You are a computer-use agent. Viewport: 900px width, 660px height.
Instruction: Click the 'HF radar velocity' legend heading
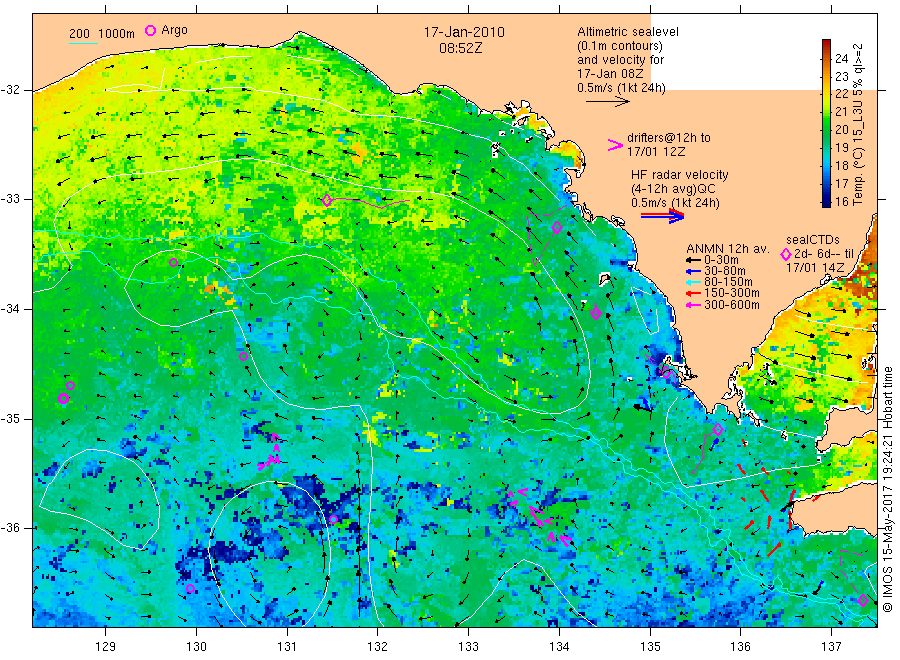(x=680, y=174)
